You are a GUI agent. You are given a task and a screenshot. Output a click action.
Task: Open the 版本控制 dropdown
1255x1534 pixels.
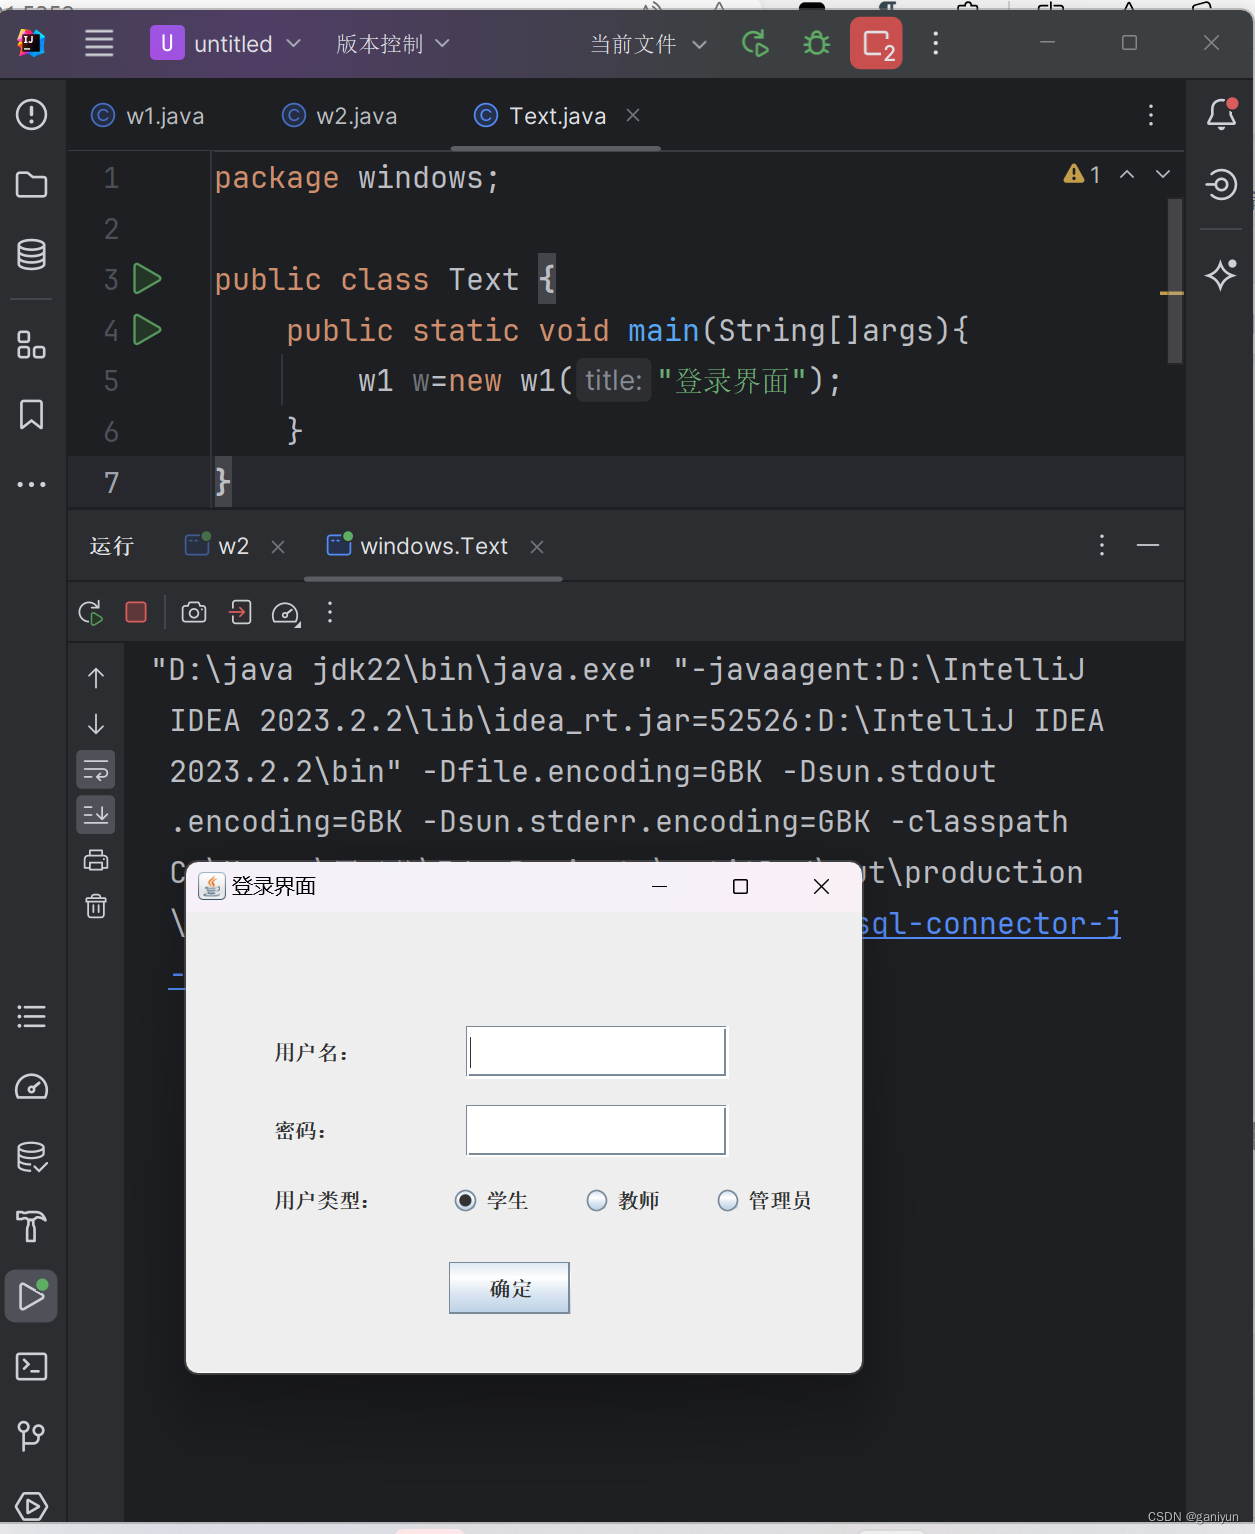click(x=392, y=43)
